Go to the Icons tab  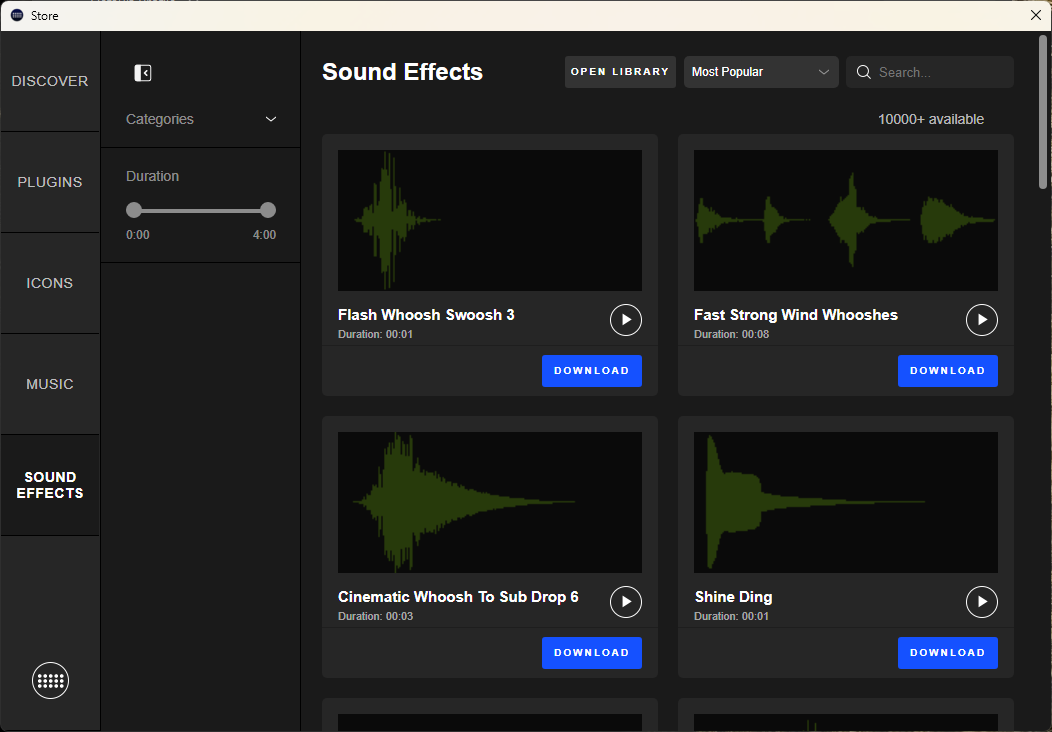point(50,283)
